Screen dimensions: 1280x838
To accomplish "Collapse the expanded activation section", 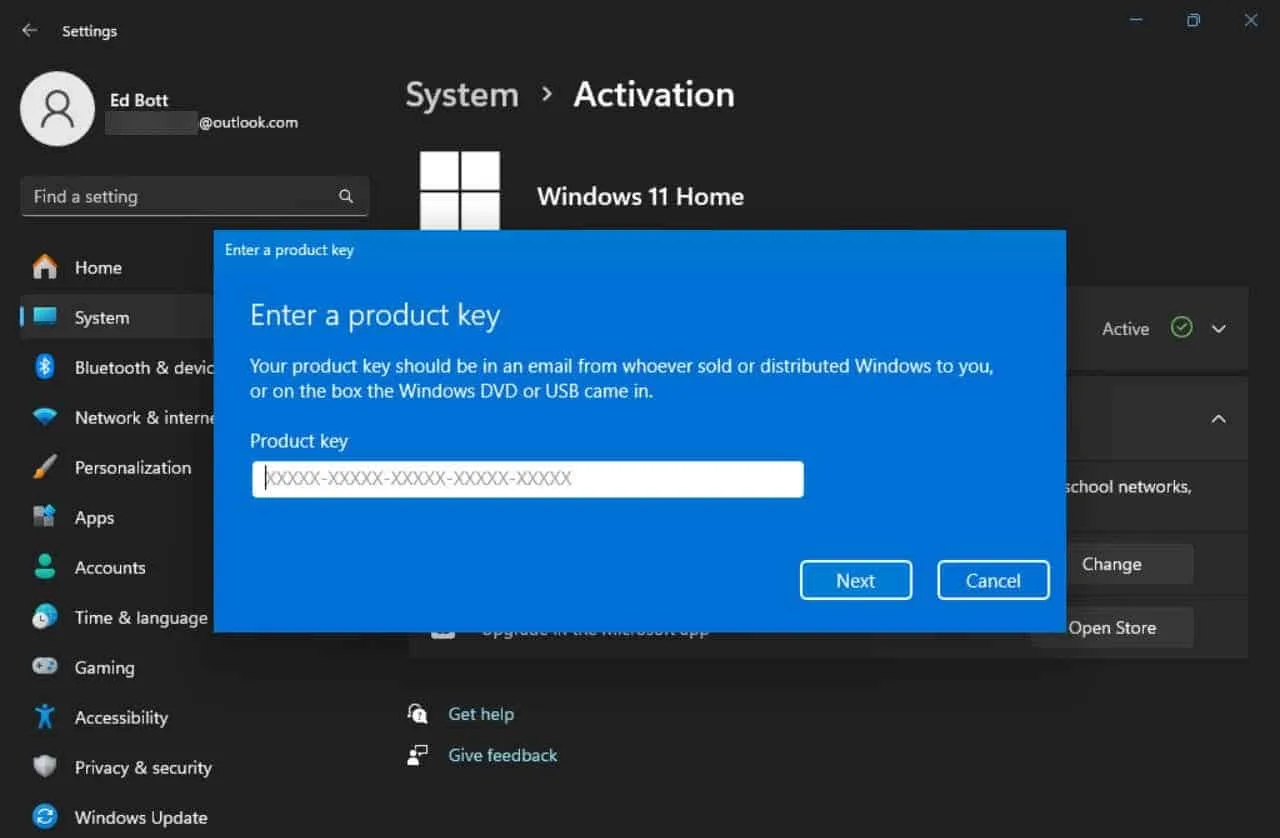I will click(1218, 419).
